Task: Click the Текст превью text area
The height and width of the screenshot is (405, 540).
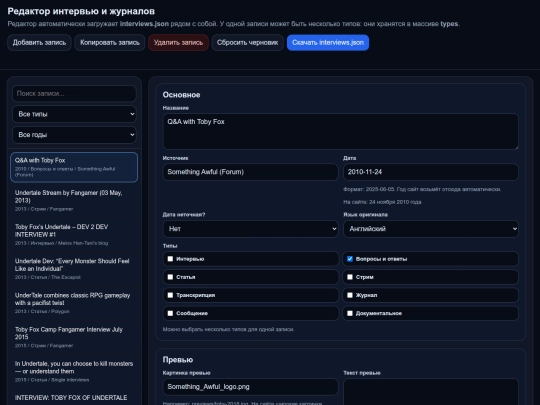Action: pos(431,392)
